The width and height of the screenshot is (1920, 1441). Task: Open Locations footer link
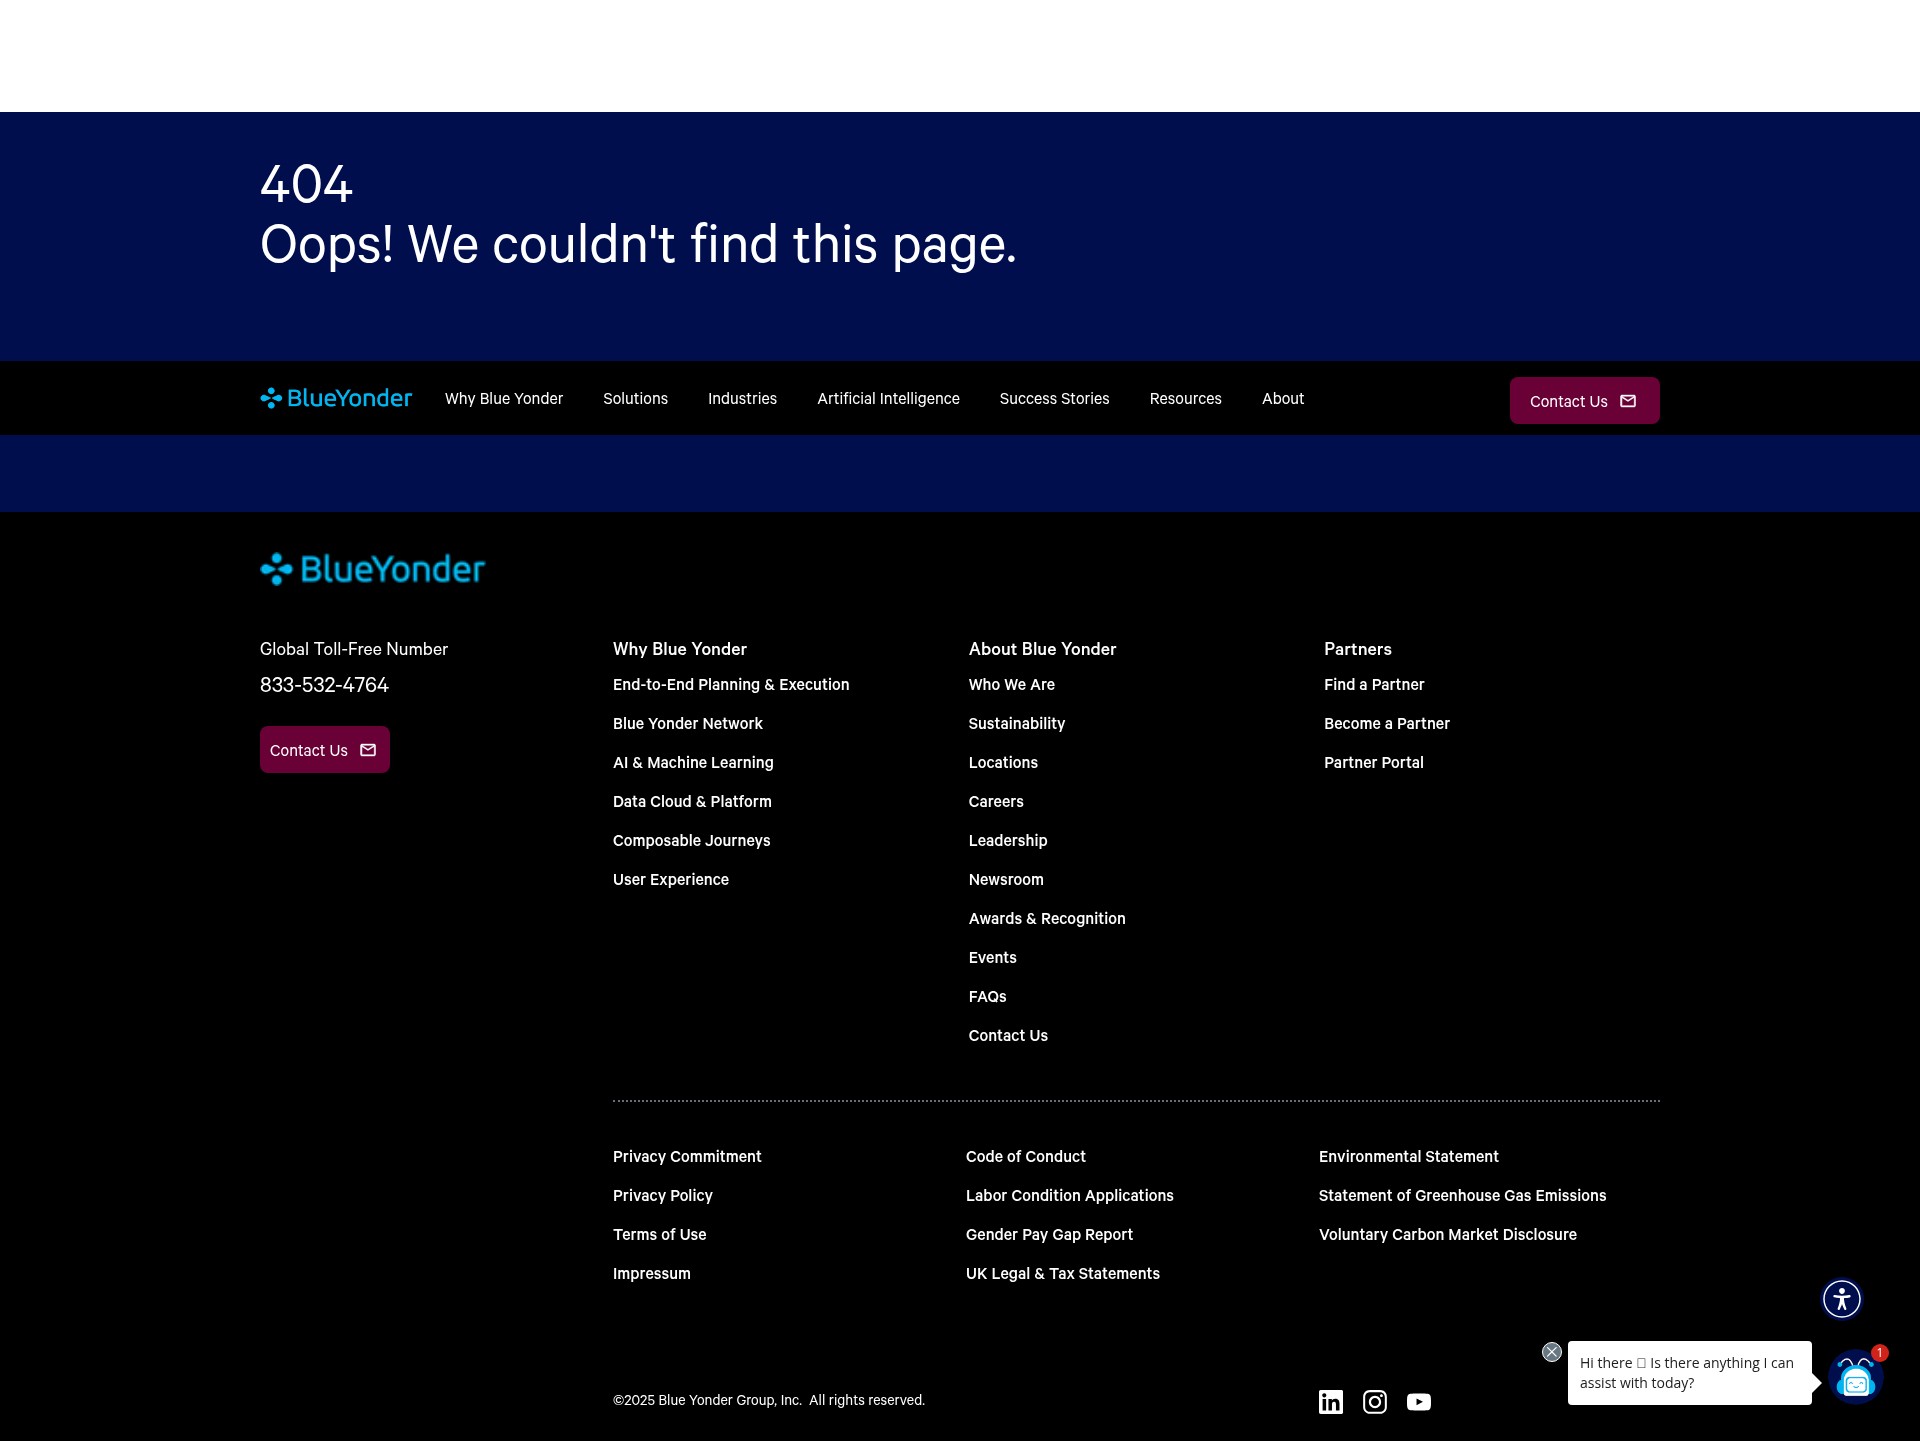pos(1003,762)
